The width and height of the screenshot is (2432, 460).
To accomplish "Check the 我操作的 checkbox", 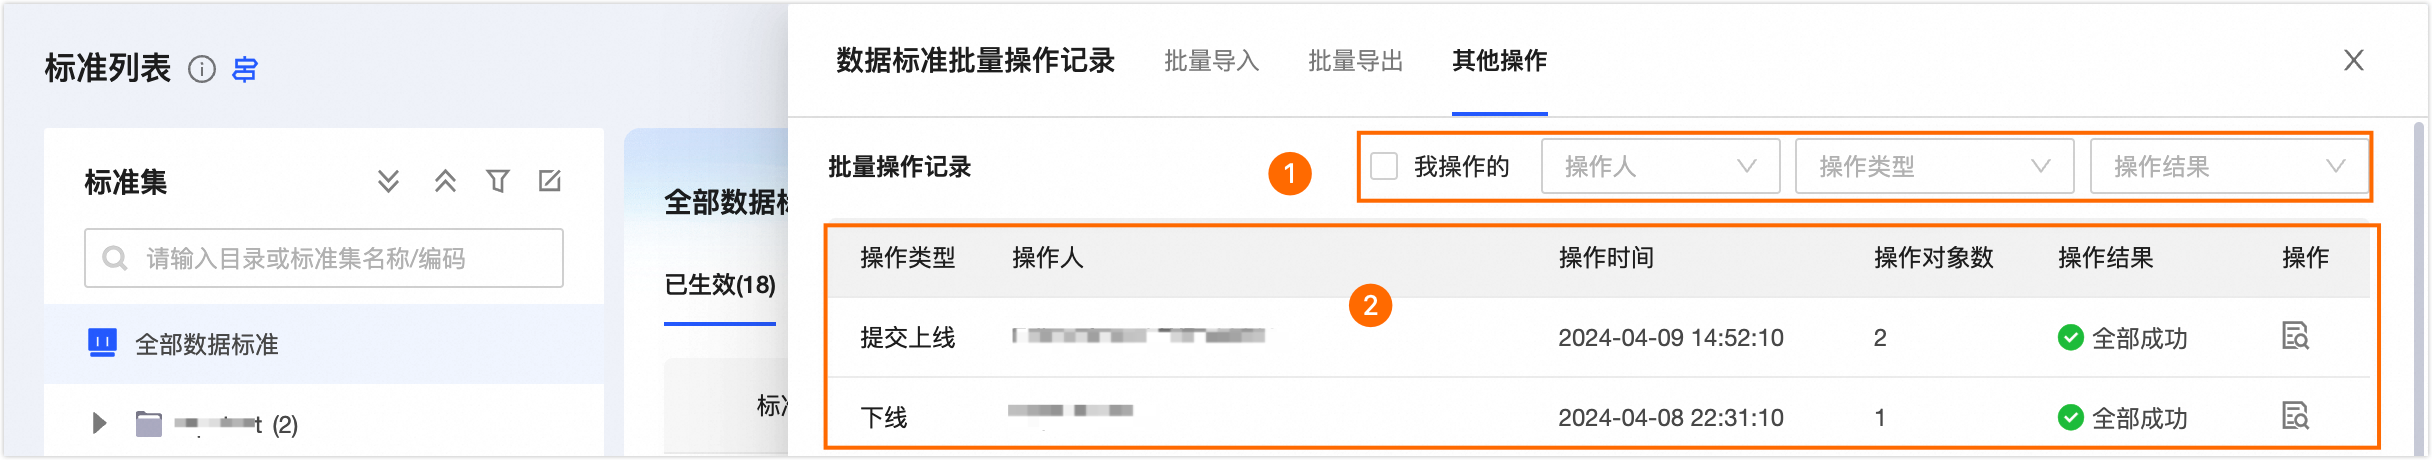I will pyautogui.click(x=1384, y=166).
